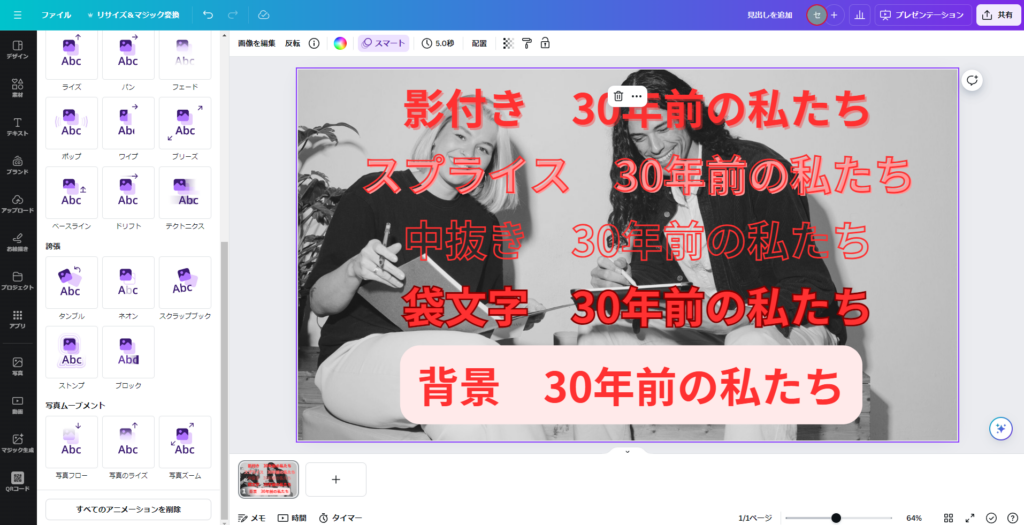Screen dimensions: 1024x525
Task: Toggle the grid view at bottom right
Action: (x=948, y=518)
